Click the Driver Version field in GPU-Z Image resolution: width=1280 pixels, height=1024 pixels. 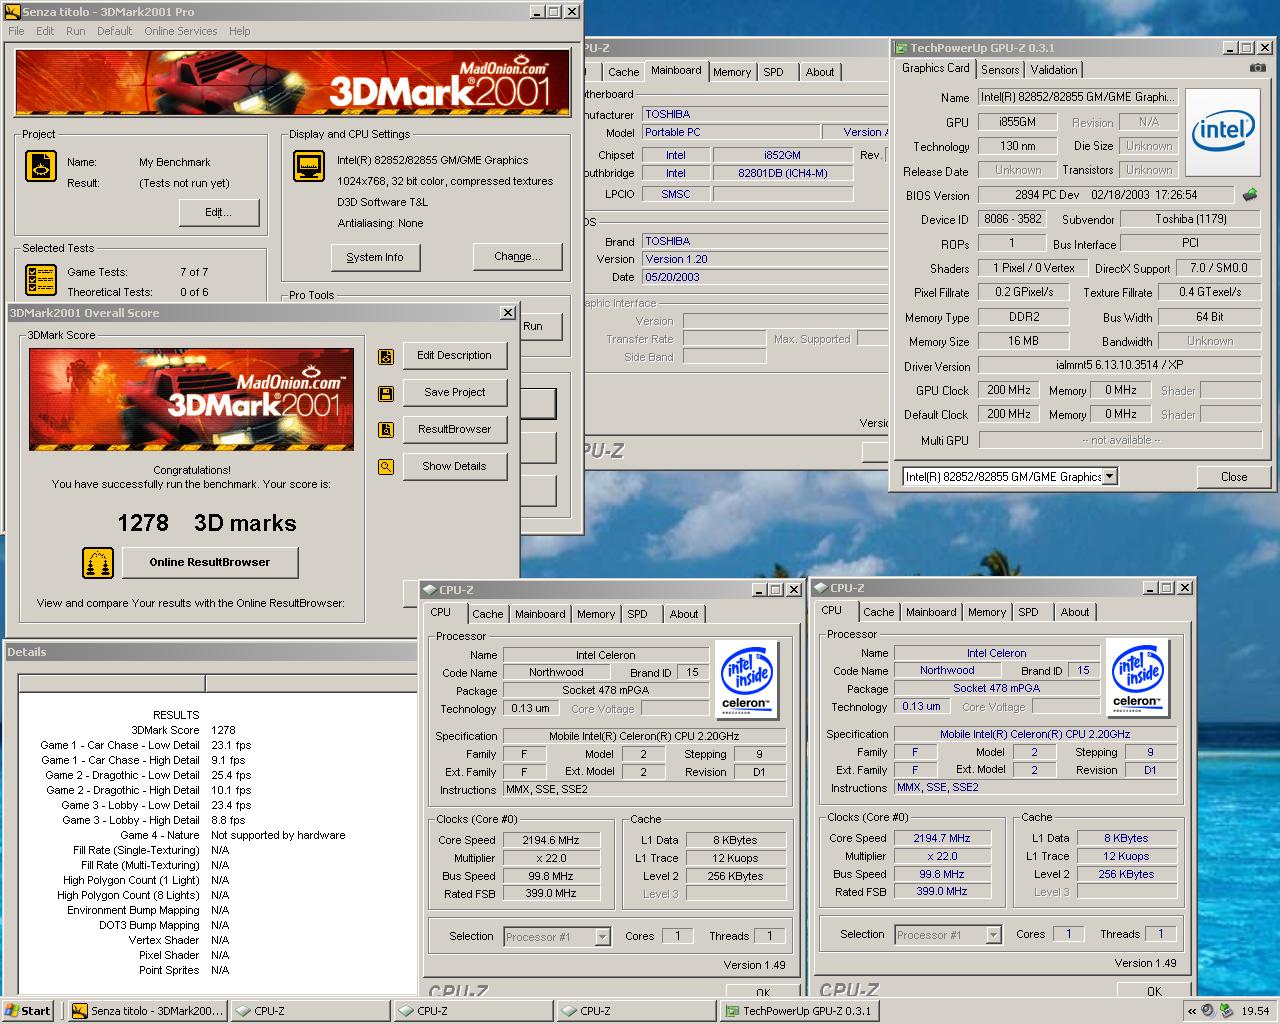coord(1119,366)
